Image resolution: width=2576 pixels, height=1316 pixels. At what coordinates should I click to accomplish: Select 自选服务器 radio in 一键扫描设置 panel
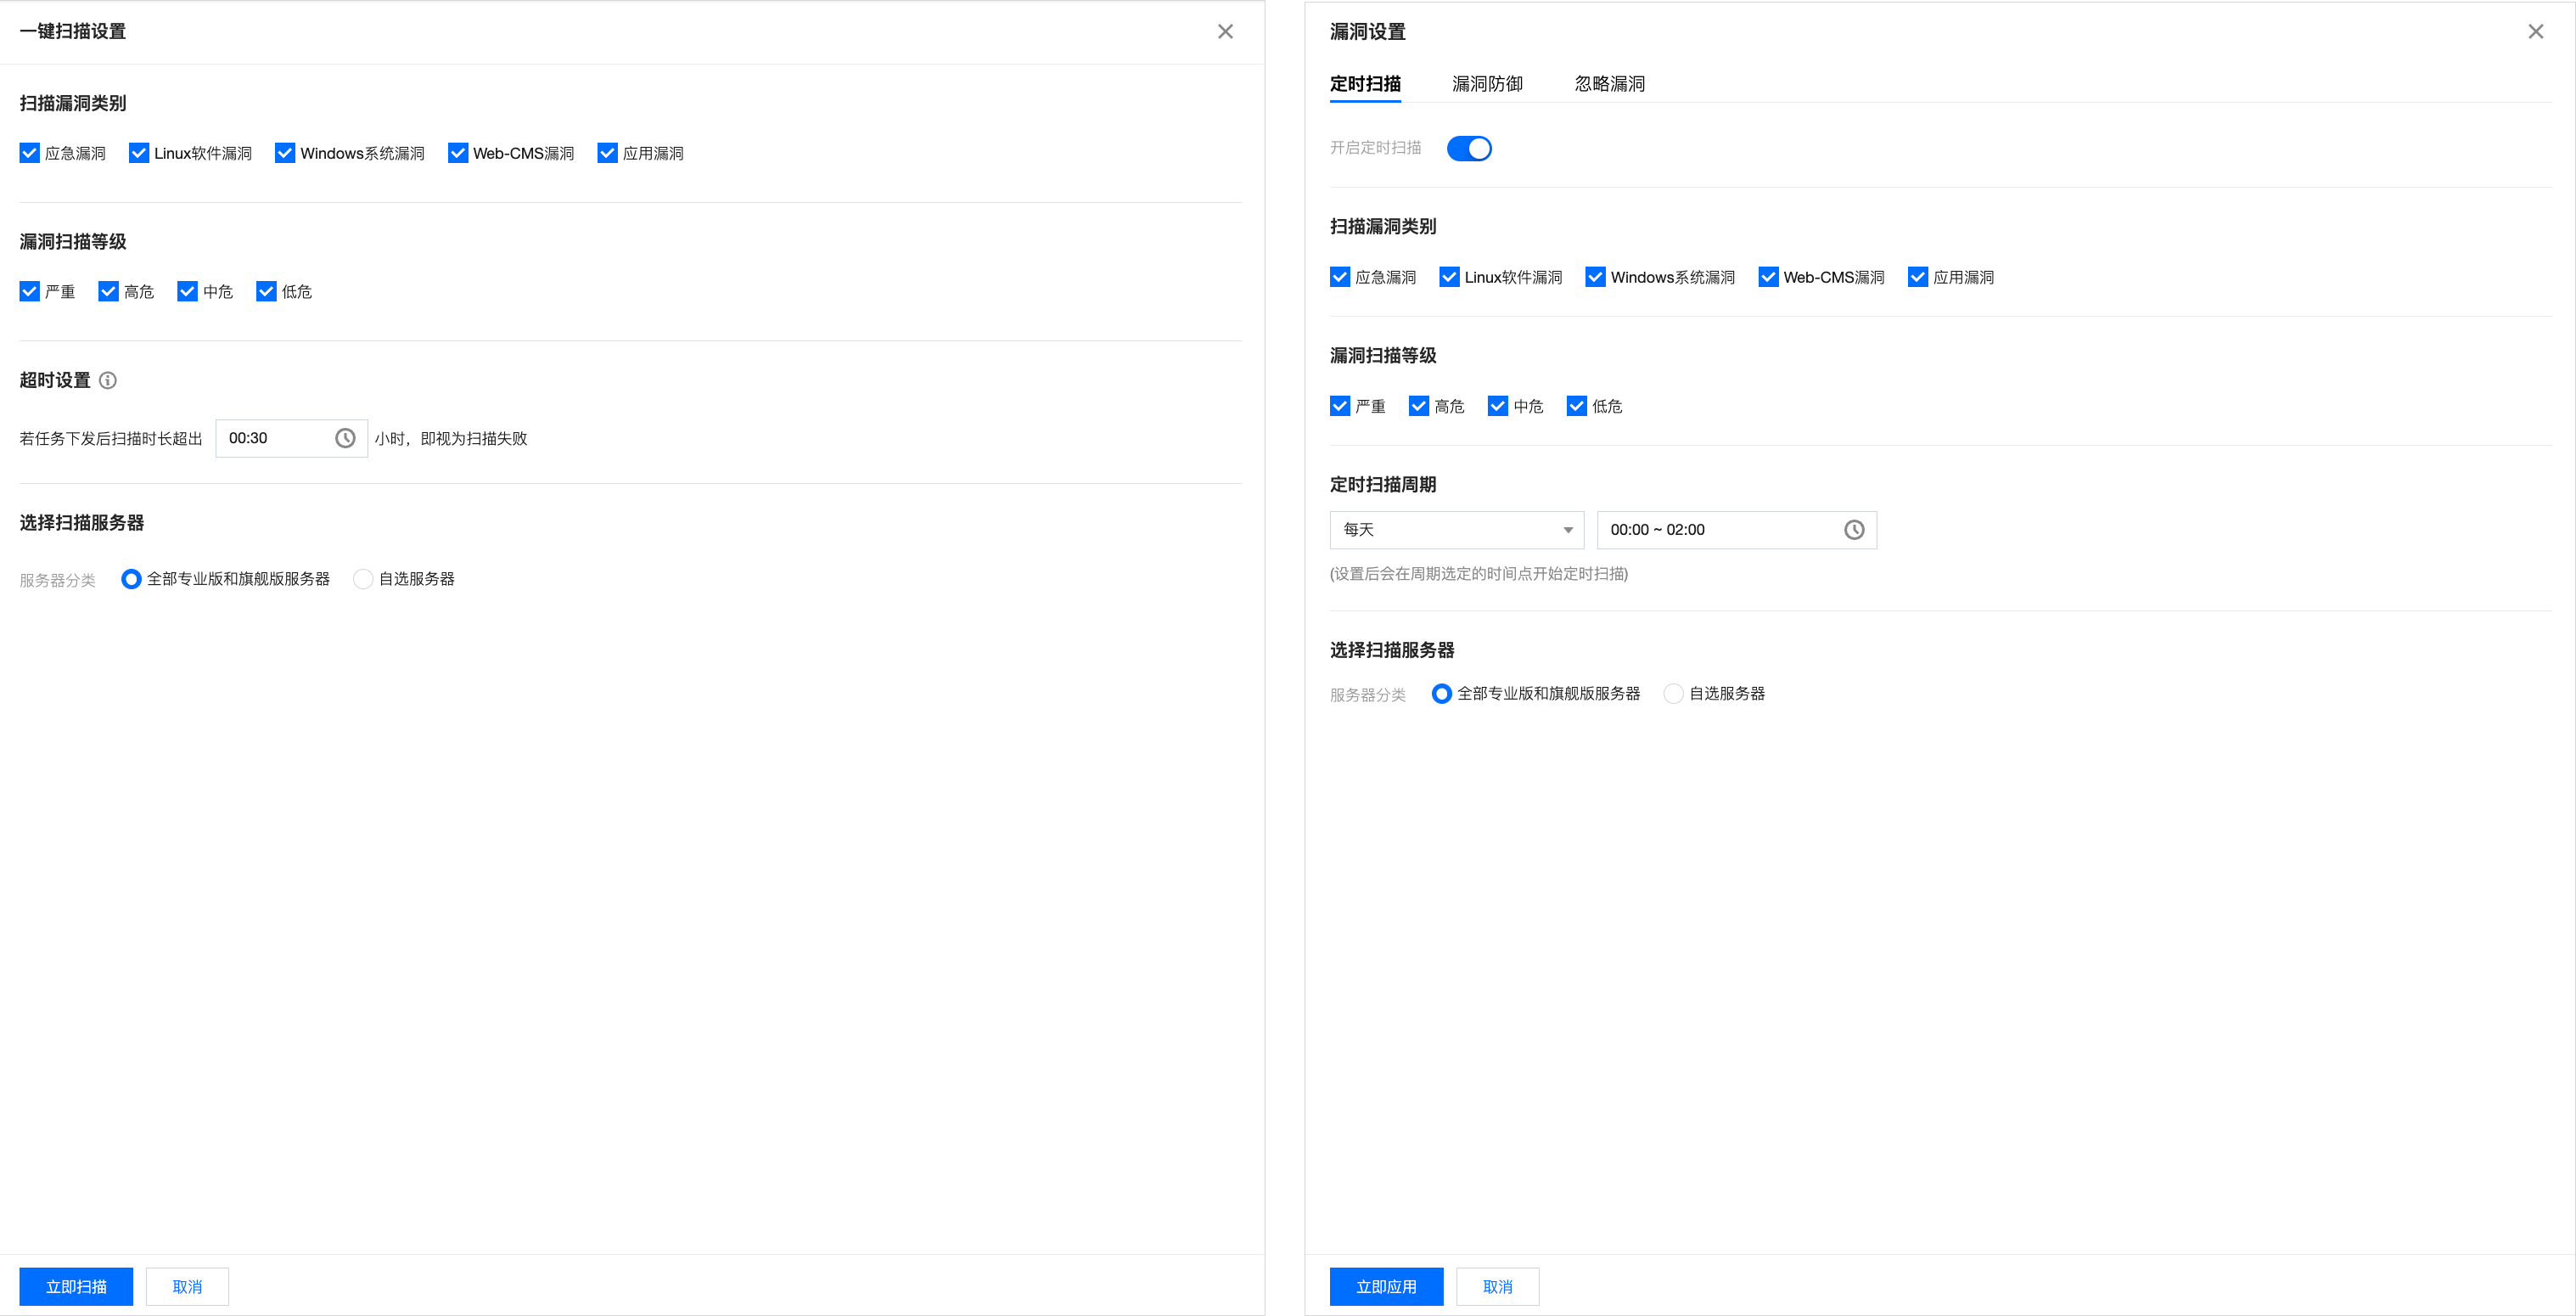coord(363,579)
